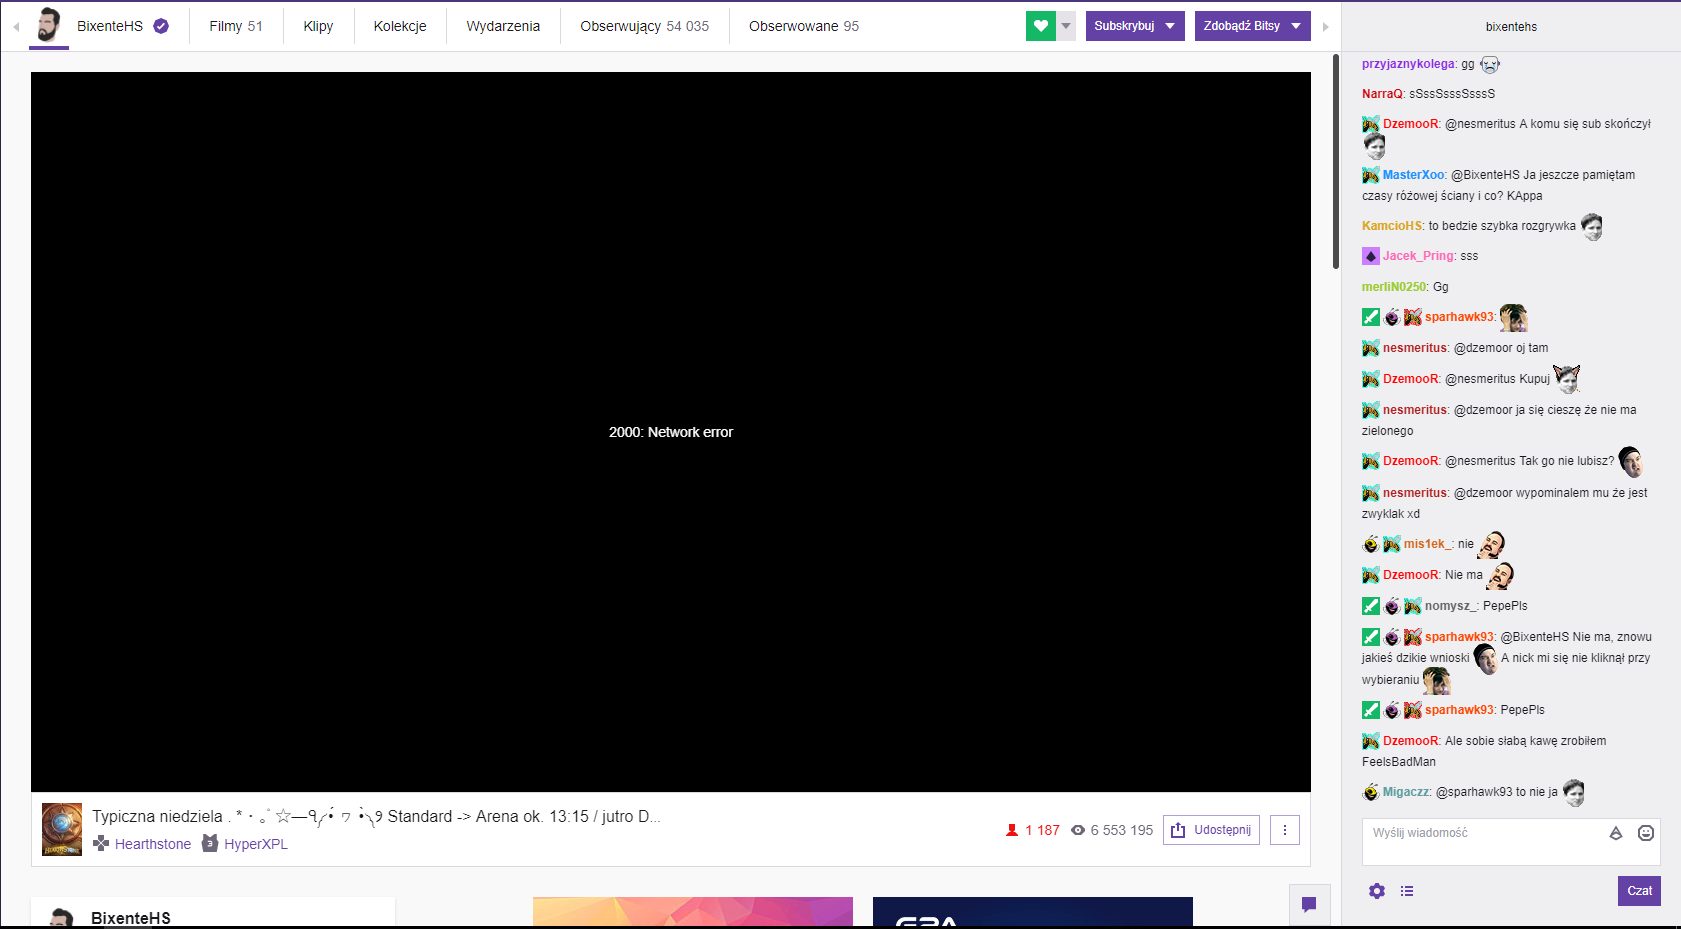Click the Hearthstone game box art thumbnail
The width and height of the screenshot is (1681, 929).
[62, 829]
